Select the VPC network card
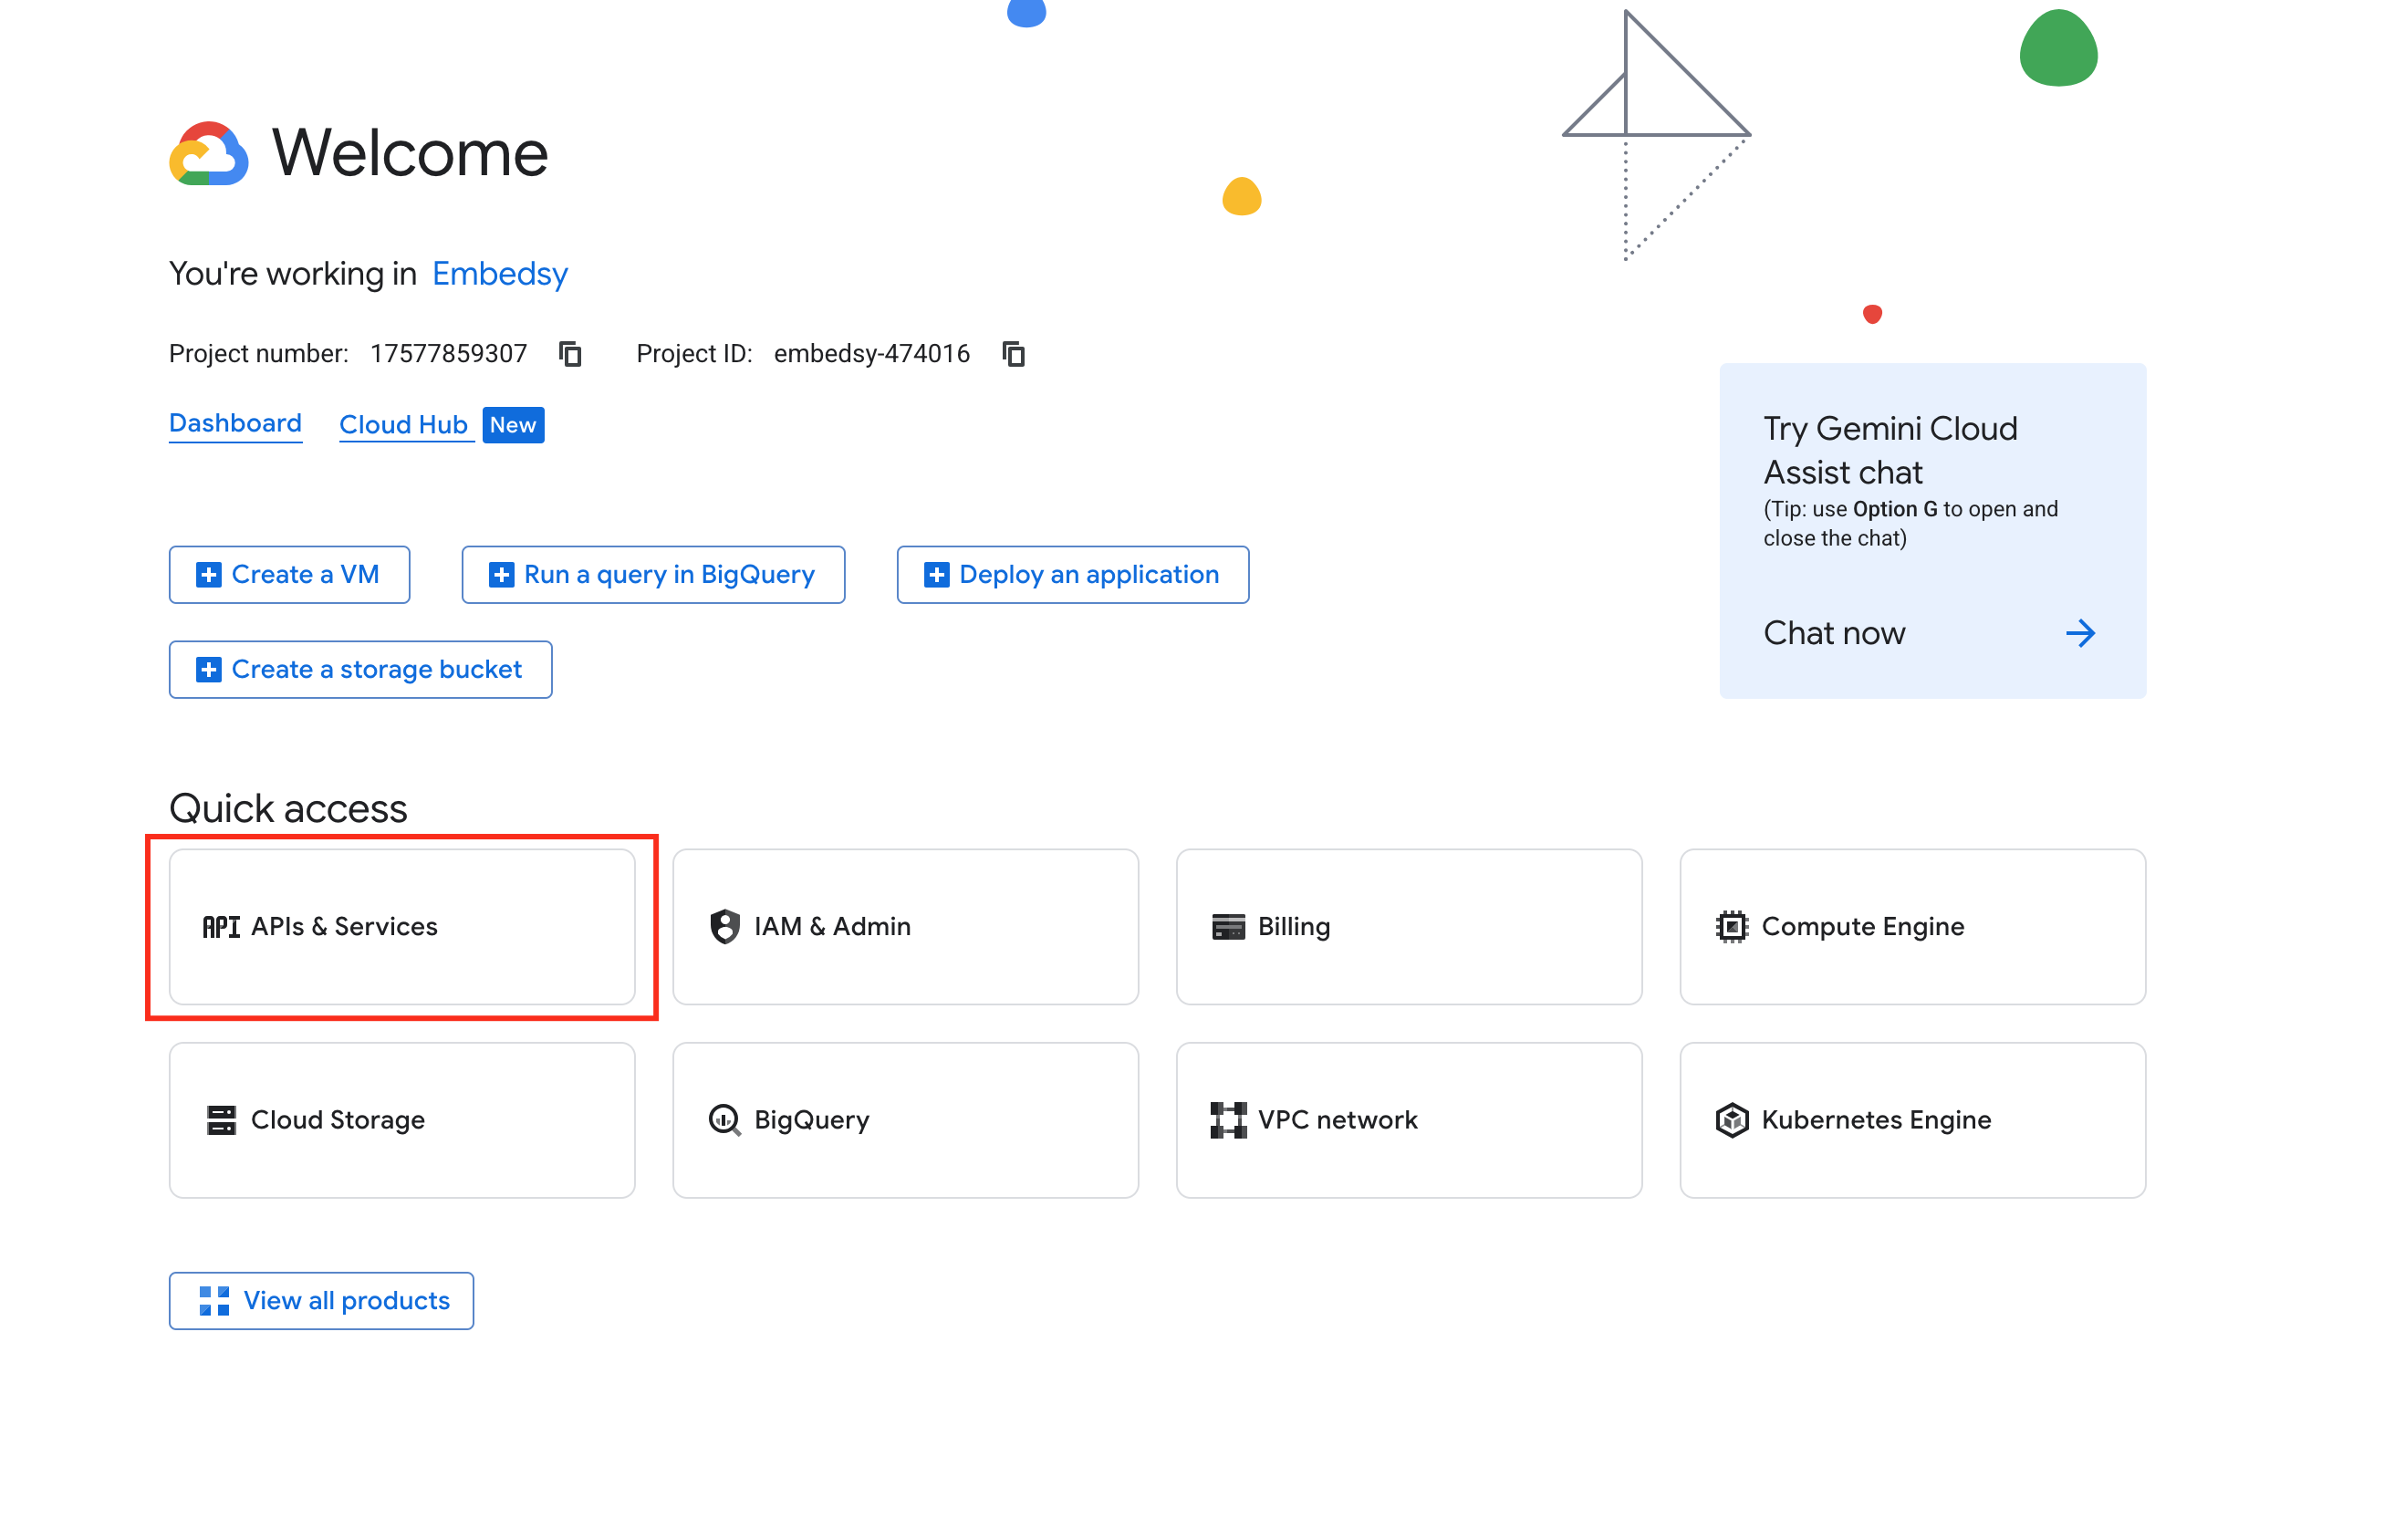Image resolution: width=2405 pixels, height=1540 pixels. pyautogui.click(x=1408, y=1119)
